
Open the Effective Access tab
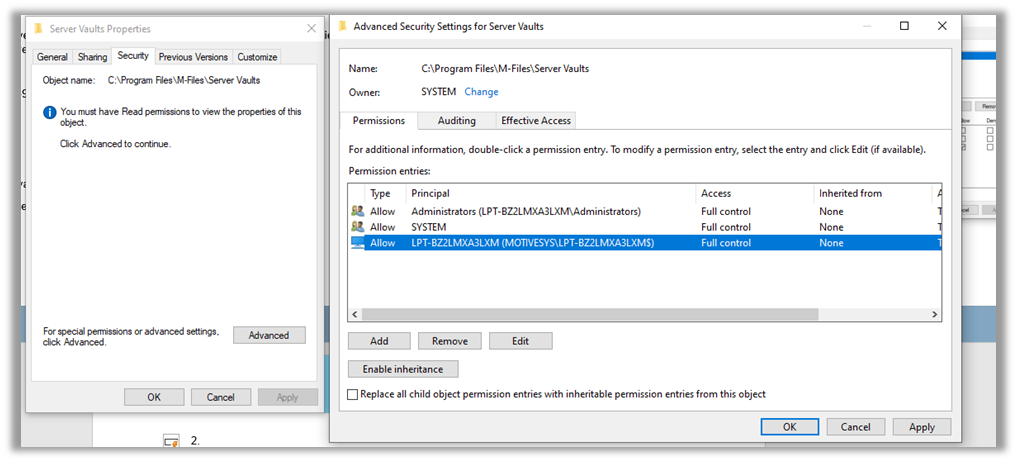point(536,121)
